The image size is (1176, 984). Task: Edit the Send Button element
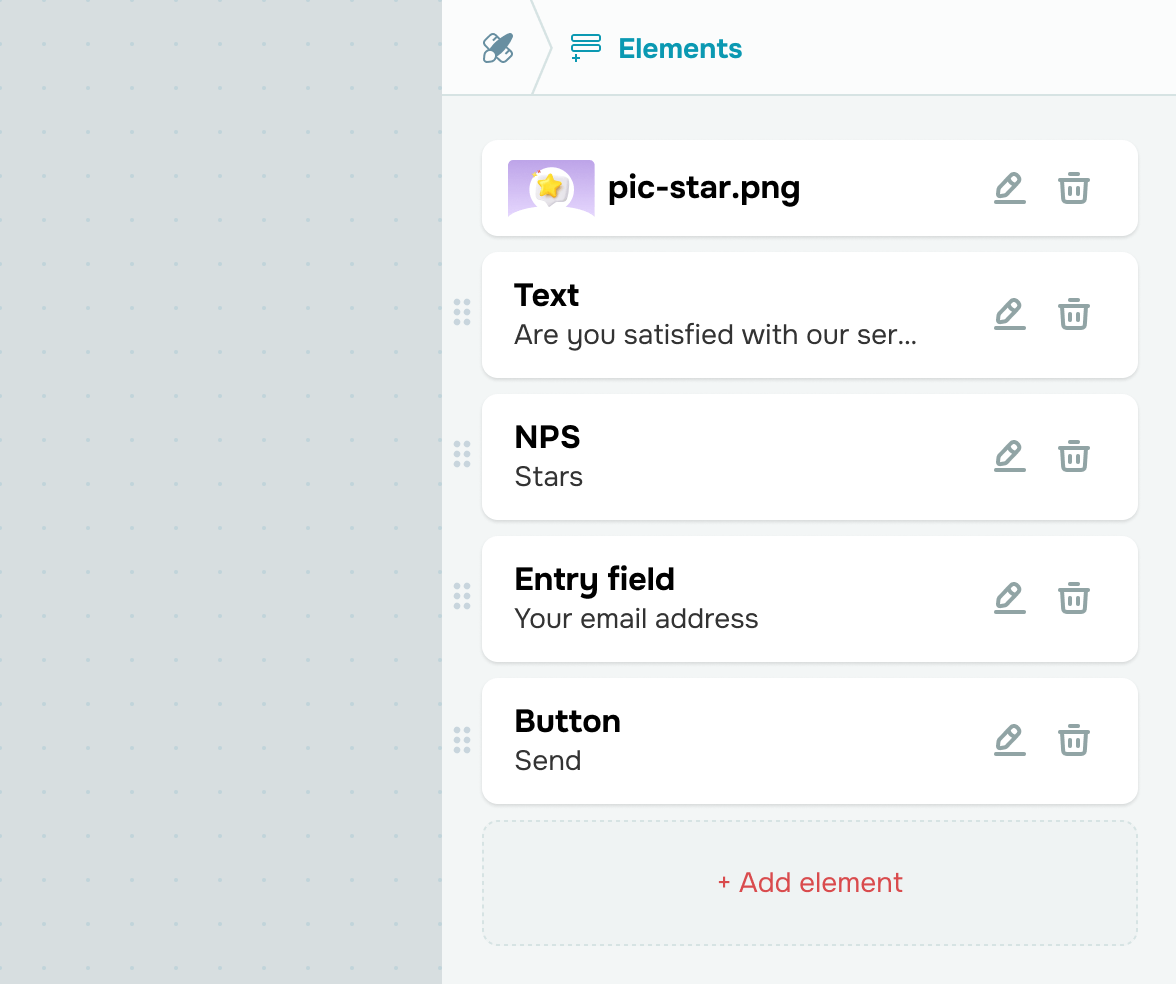[1010, 740]
